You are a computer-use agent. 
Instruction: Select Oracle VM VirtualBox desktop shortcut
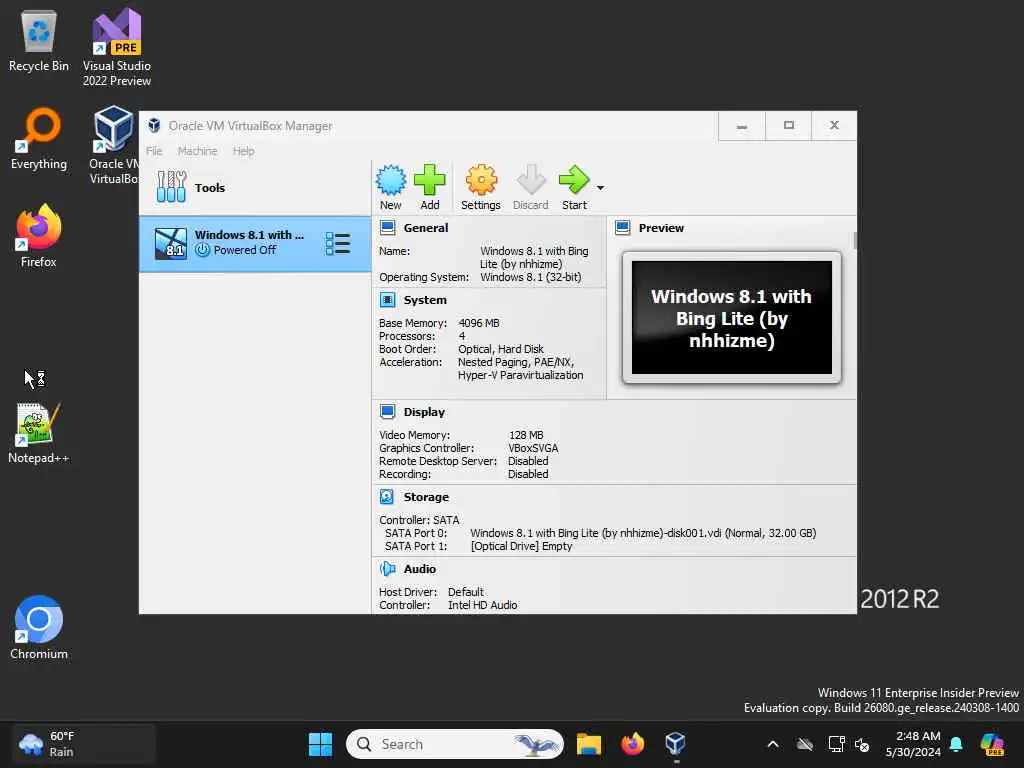pyautogui.click(x=113, y=145)
